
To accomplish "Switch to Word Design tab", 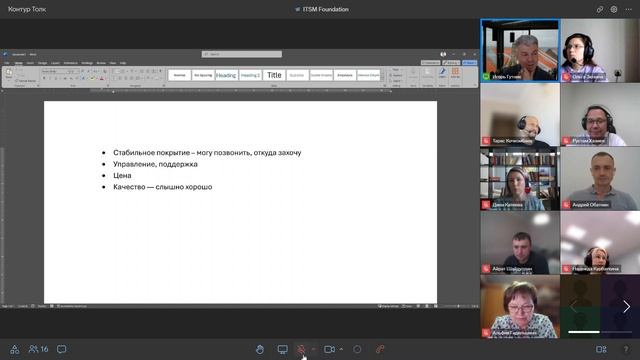I will pyautogui.click(x=42, y=63).
